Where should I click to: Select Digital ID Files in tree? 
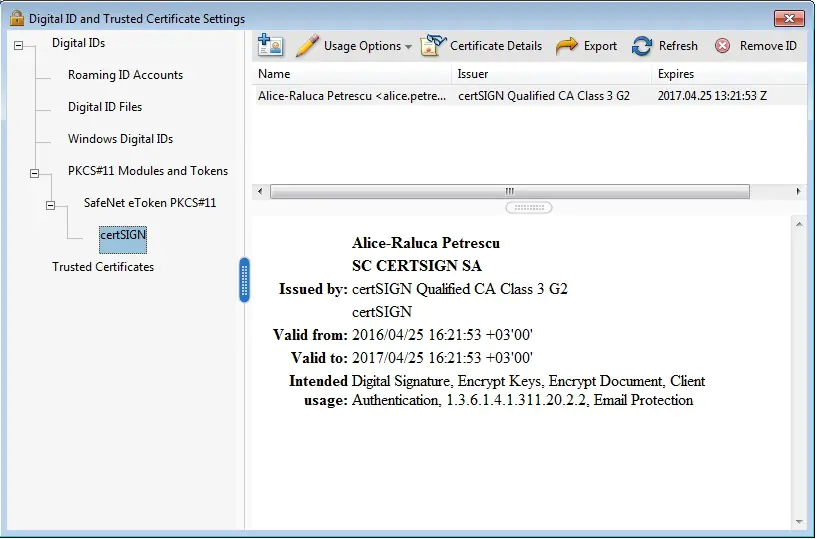click(x=105, y=107)
